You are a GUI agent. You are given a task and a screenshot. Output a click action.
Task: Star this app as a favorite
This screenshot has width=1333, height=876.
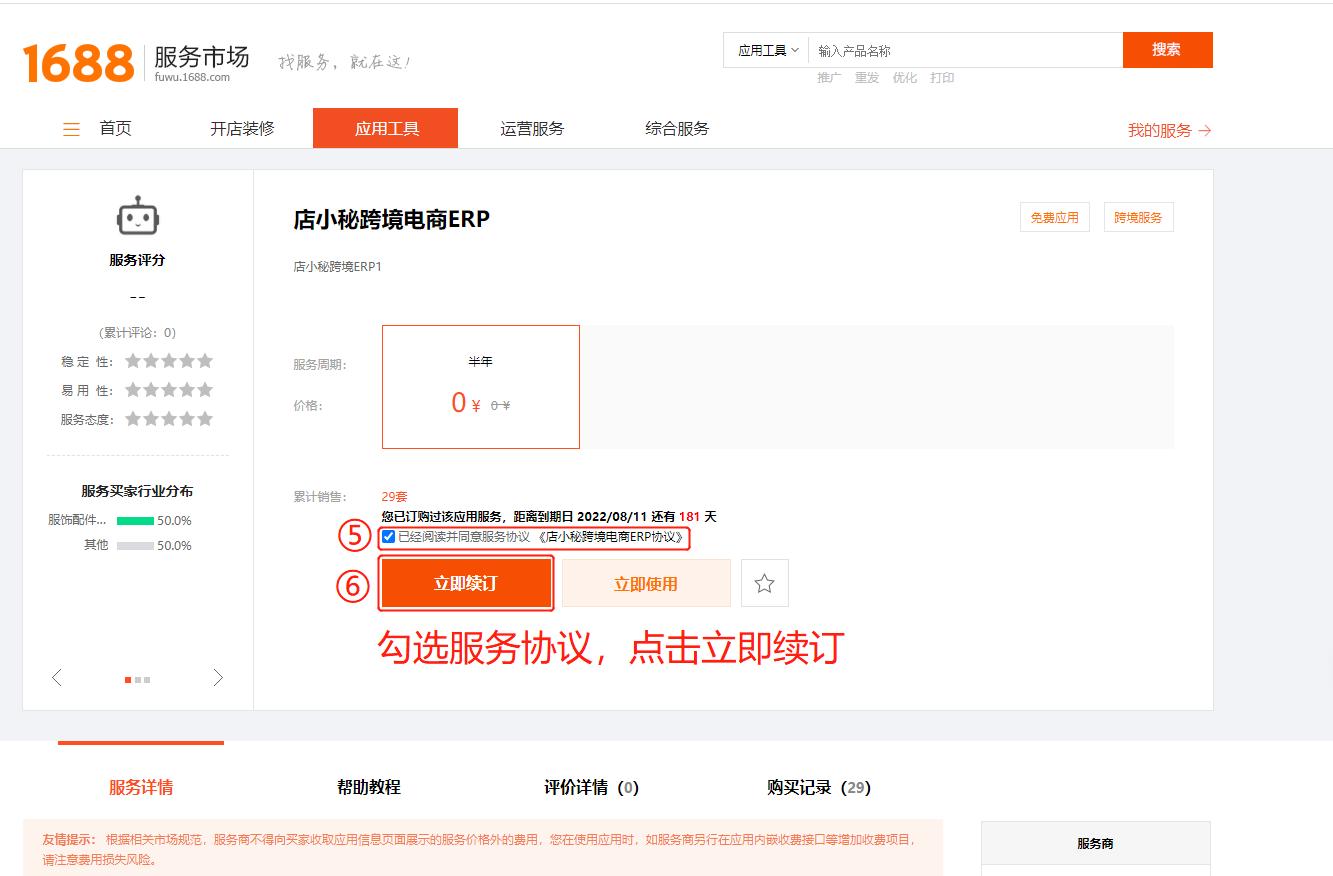coord(764,582)
